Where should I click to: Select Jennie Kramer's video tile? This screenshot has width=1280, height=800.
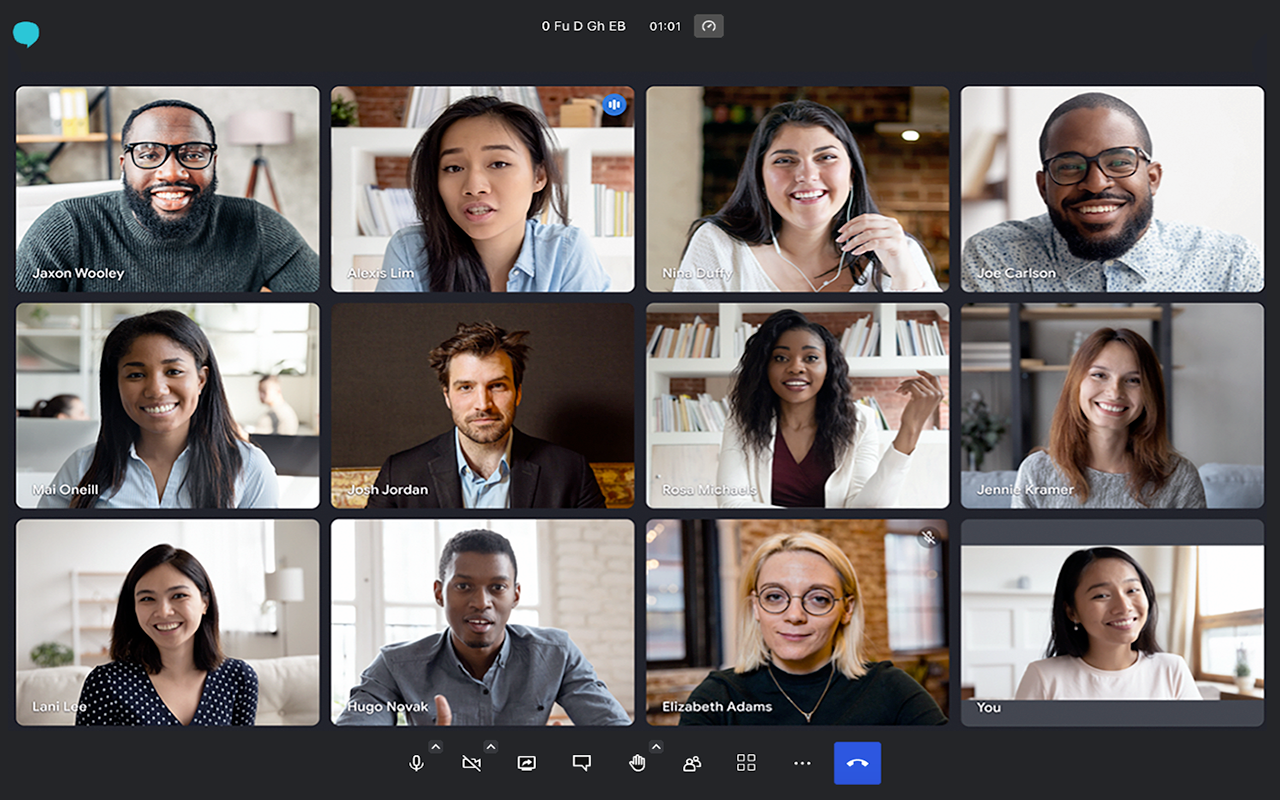pos(1113,406)
